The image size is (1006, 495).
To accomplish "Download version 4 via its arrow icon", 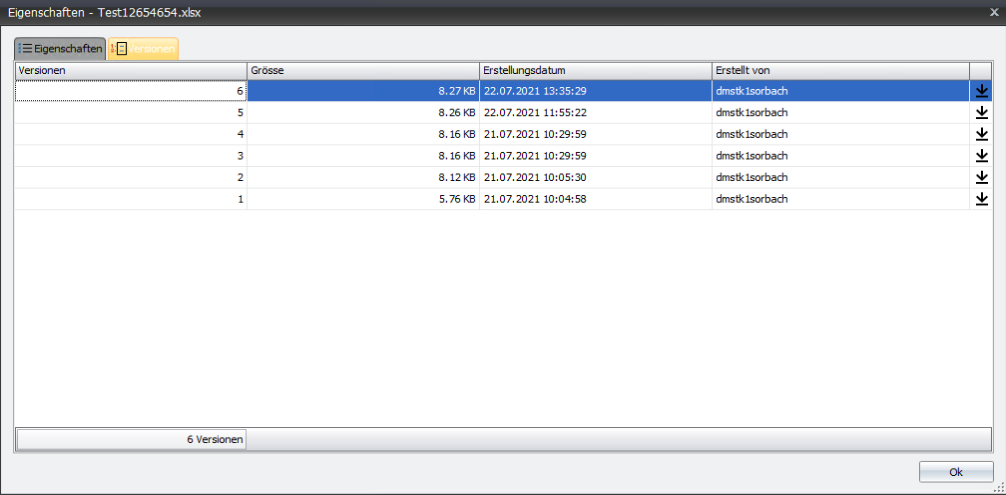I will [x=981, y=135].
